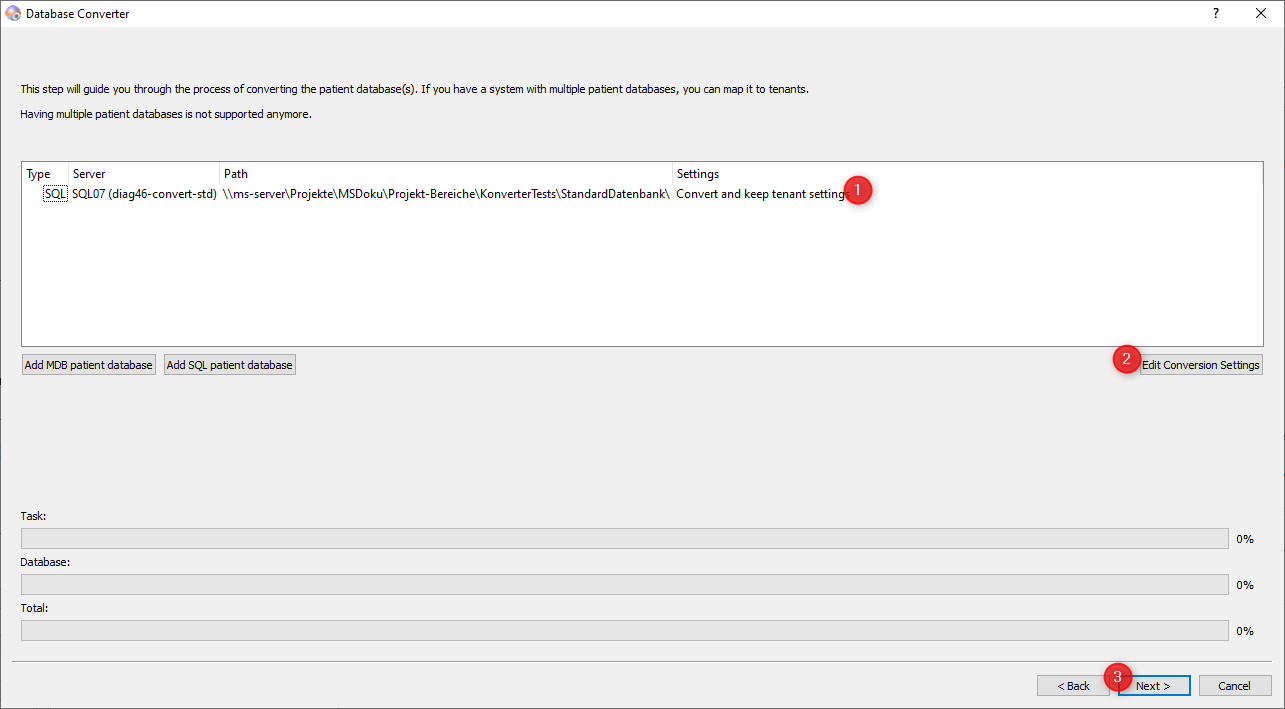
Task: Go back with the Back button
Action: [1073, 686]
